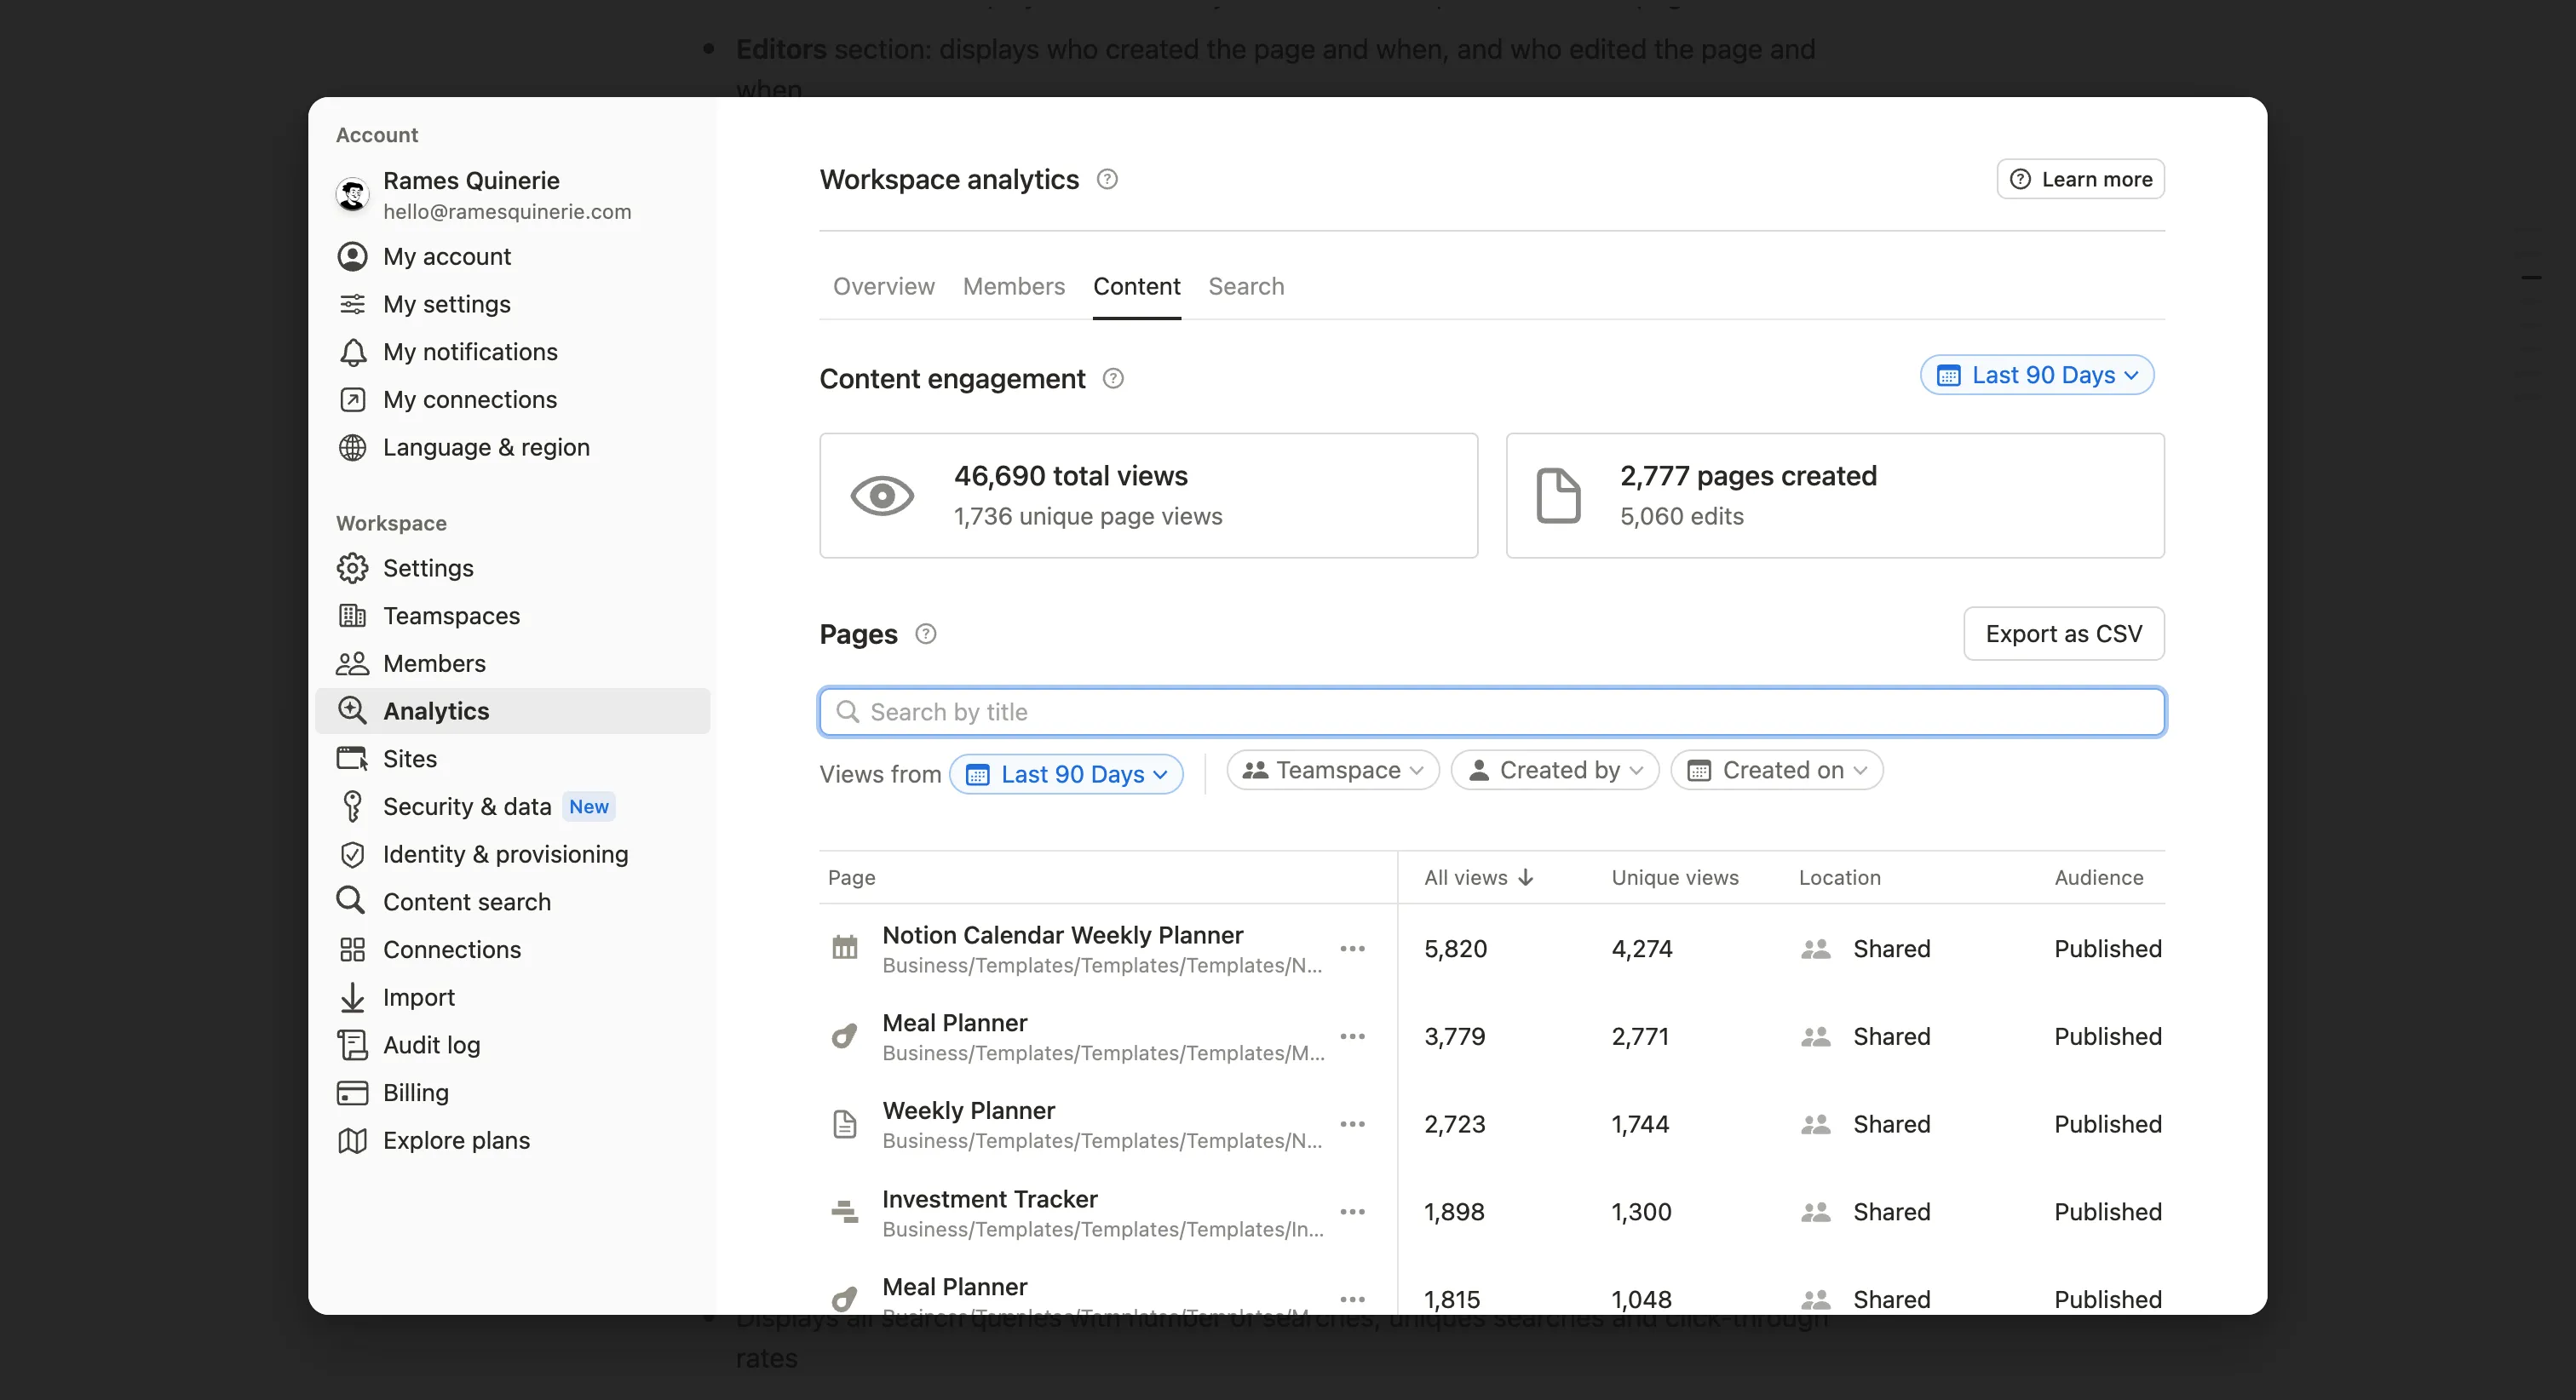Click the Identity & provisioning shield icon

pyautogui.click(x=352, y=854)
